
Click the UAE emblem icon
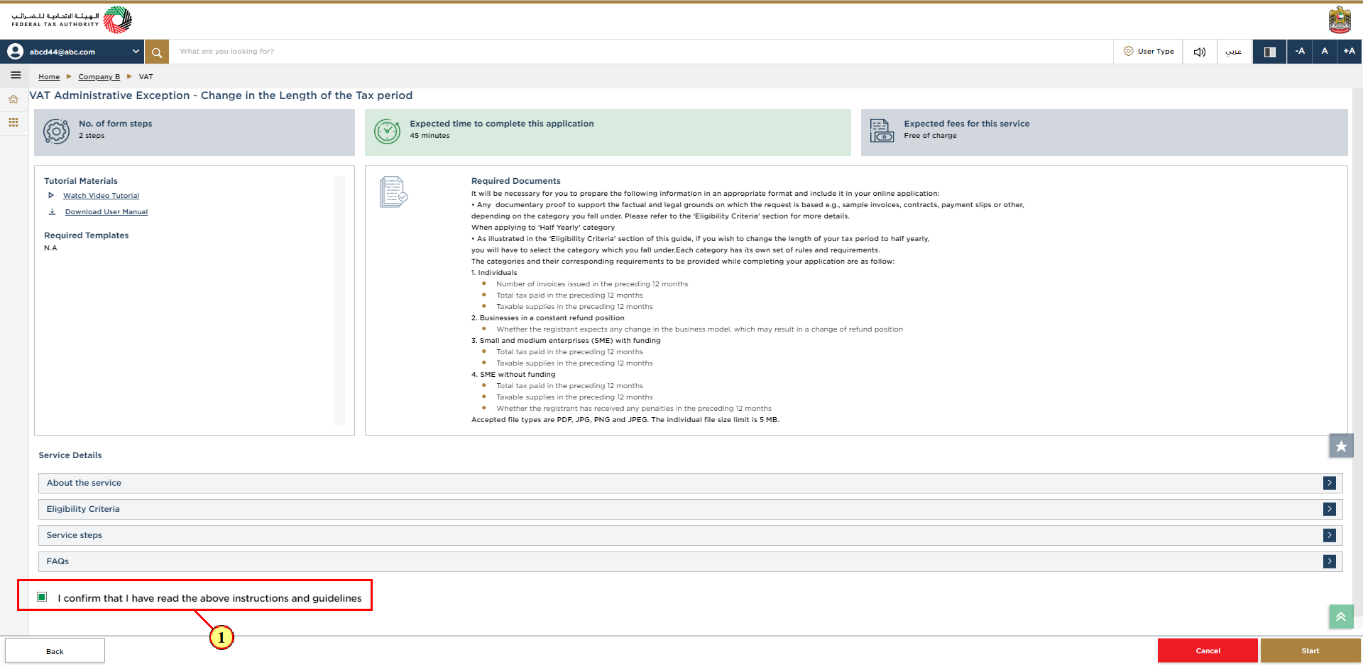tap(1339, 20)
